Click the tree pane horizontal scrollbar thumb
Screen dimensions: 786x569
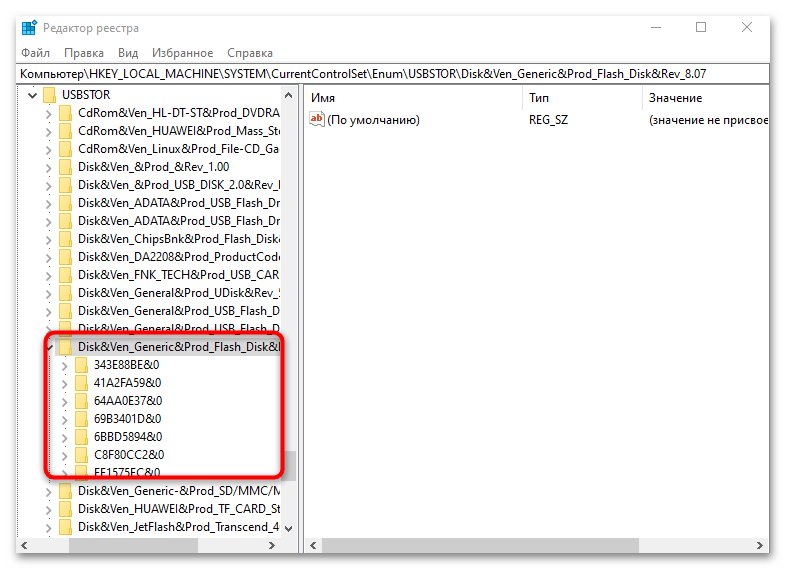pos(133,545)
